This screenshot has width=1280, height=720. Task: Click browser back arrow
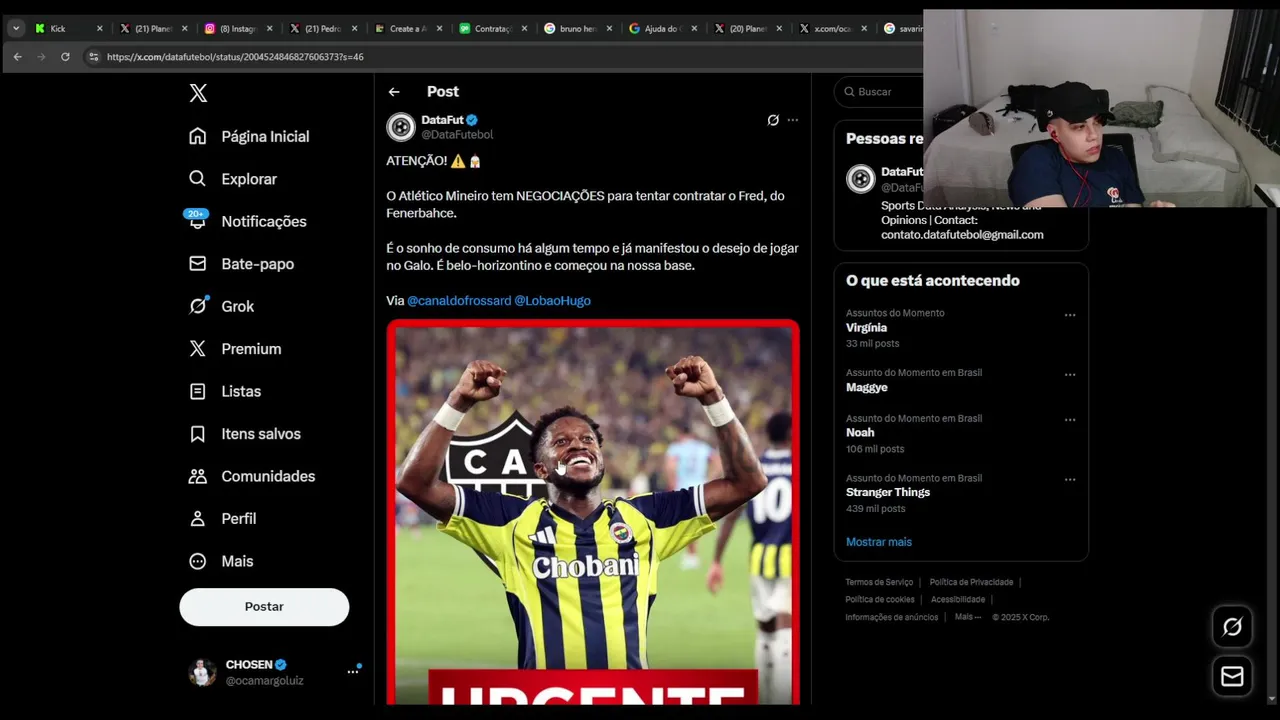17,57
